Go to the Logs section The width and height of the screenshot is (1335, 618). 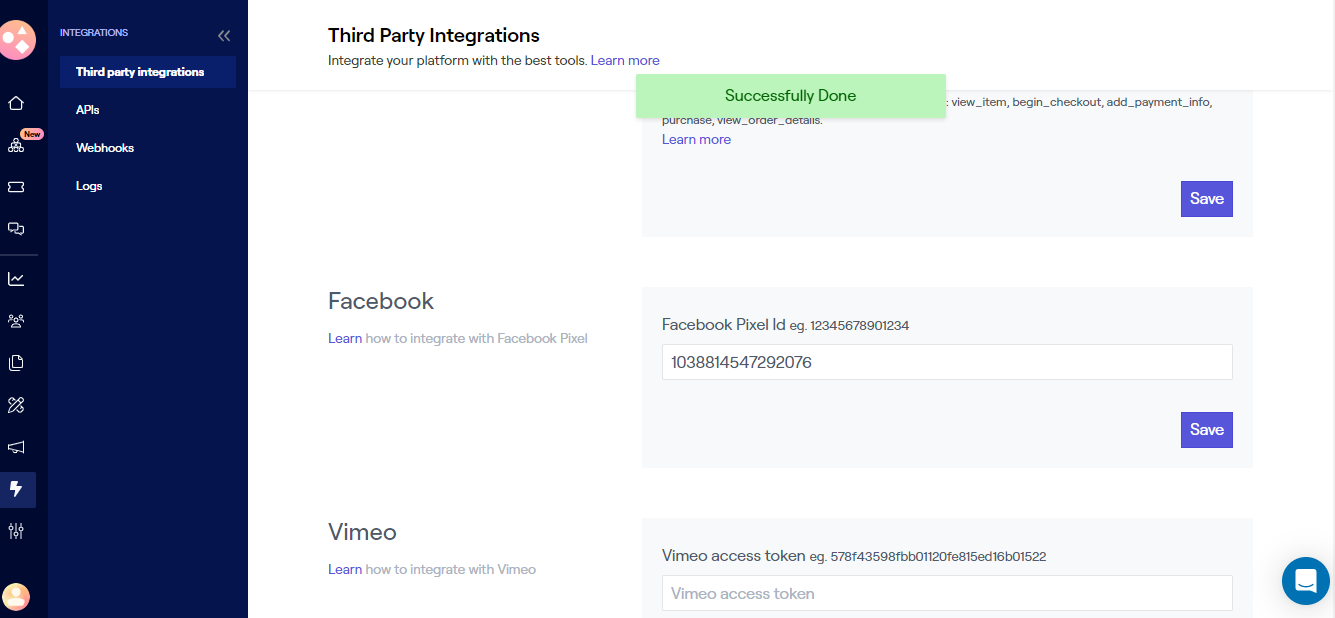(89, 185)
